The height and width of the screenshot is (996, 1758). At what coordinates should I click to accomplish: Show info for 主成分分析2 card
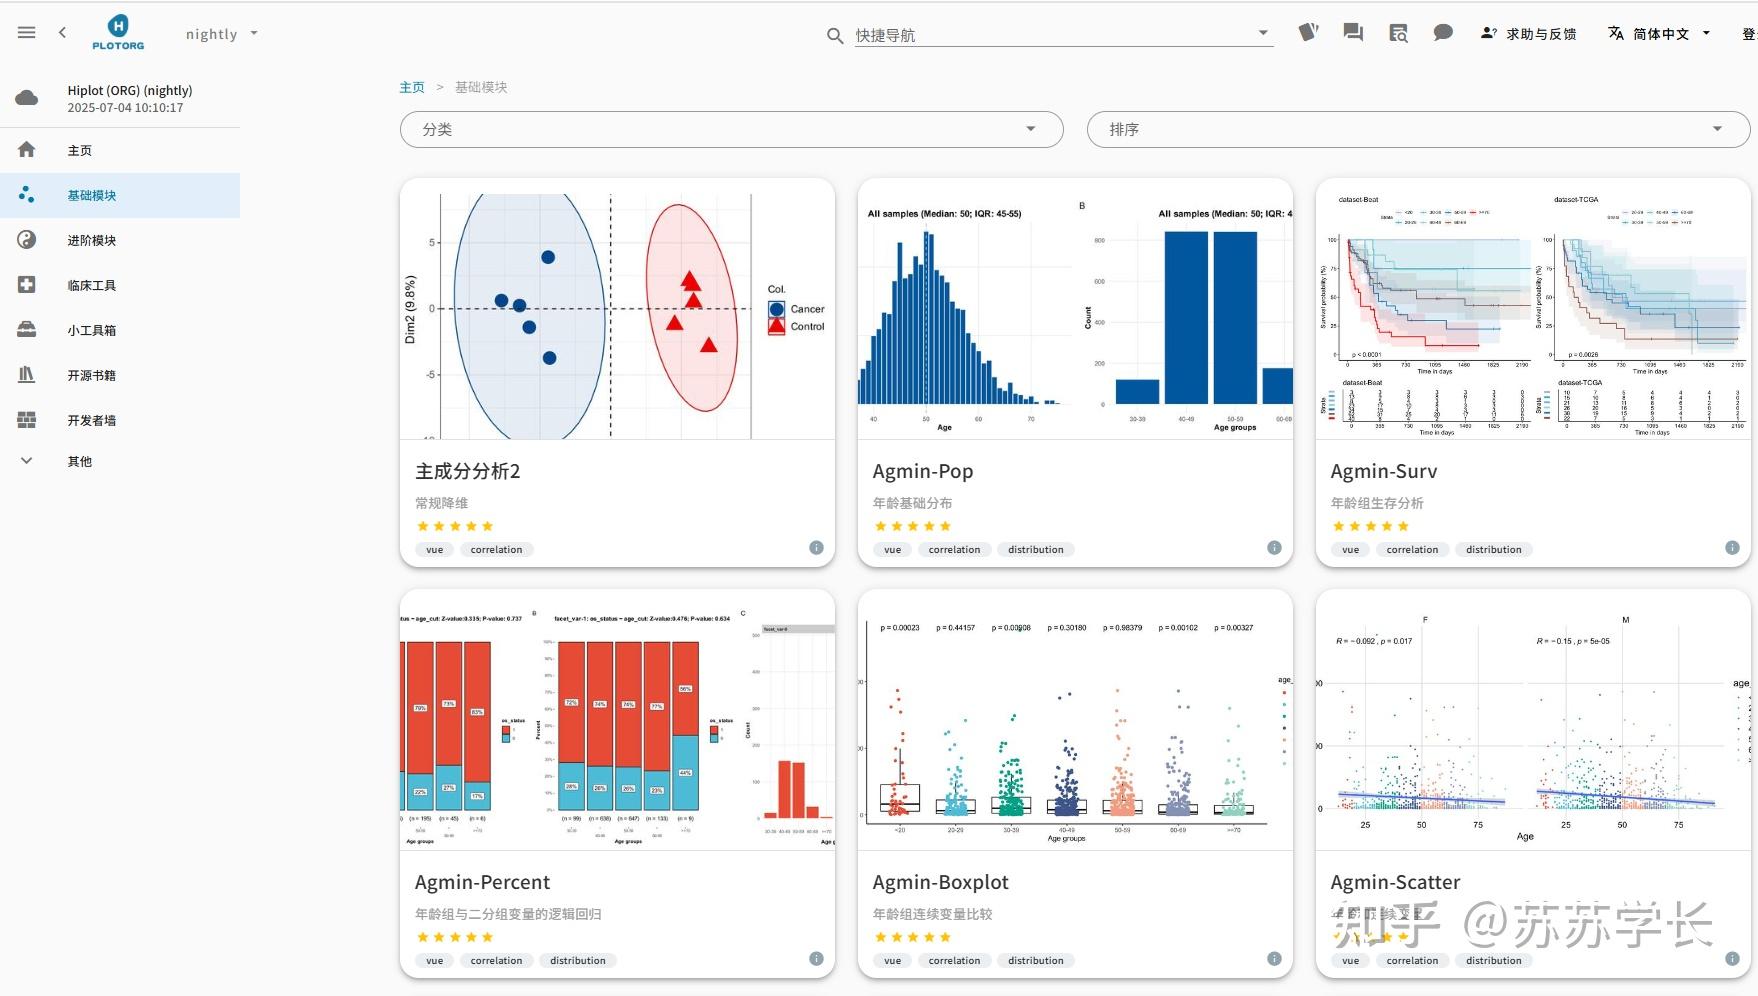816,548
